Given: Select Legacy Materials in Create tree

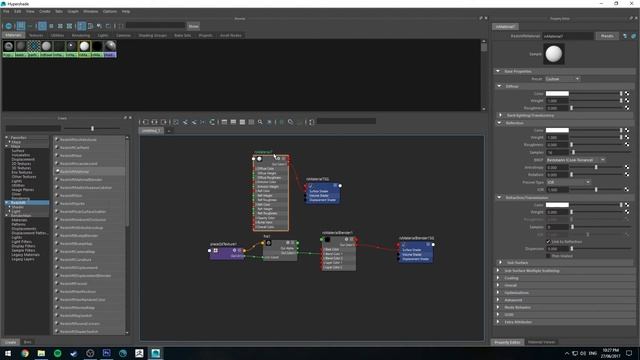Looking at the screenshot, I should (x=25, y=255).
